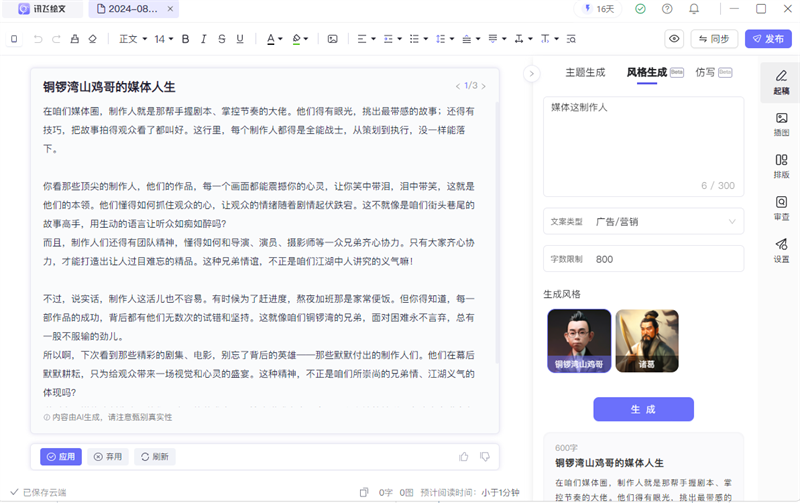Collapse the right generation panel
800x503 pixels.
[532, 73]
